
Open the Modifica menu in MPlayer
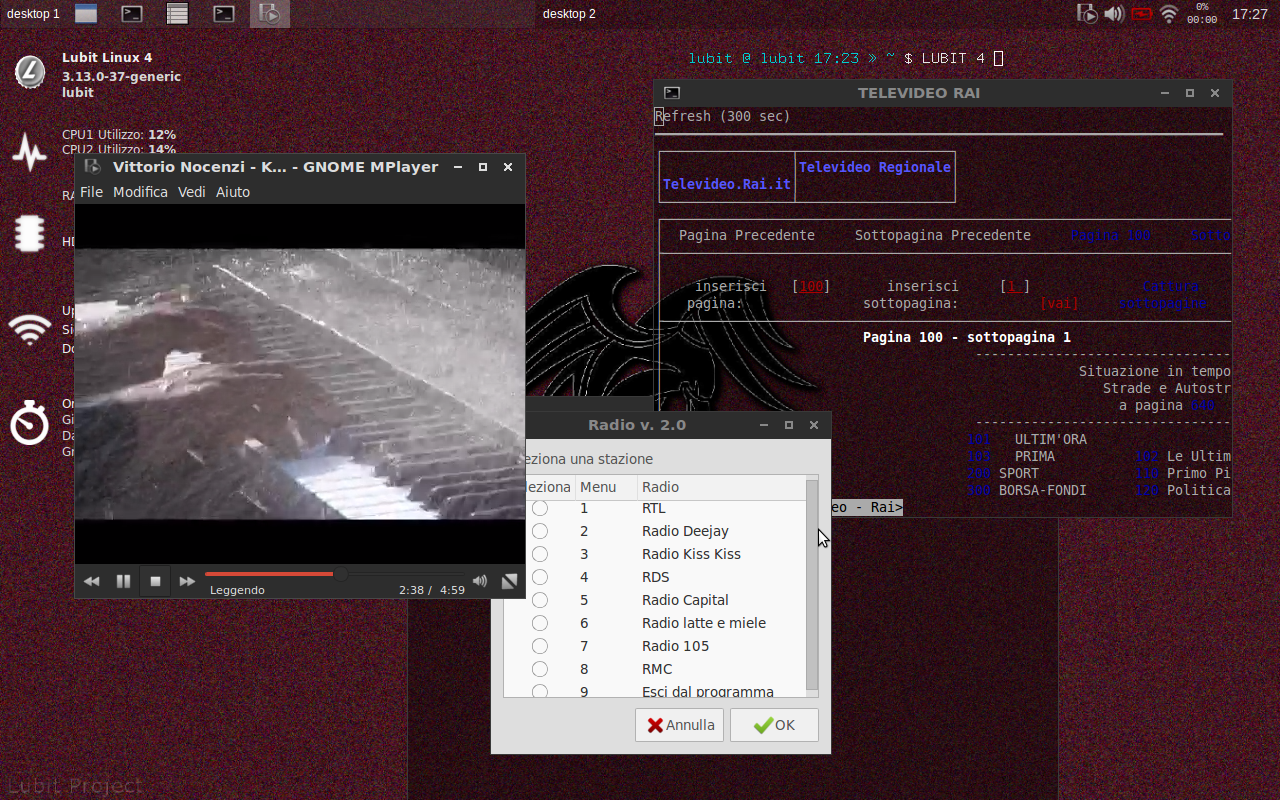pyautogui.click(x=140, y=192)
